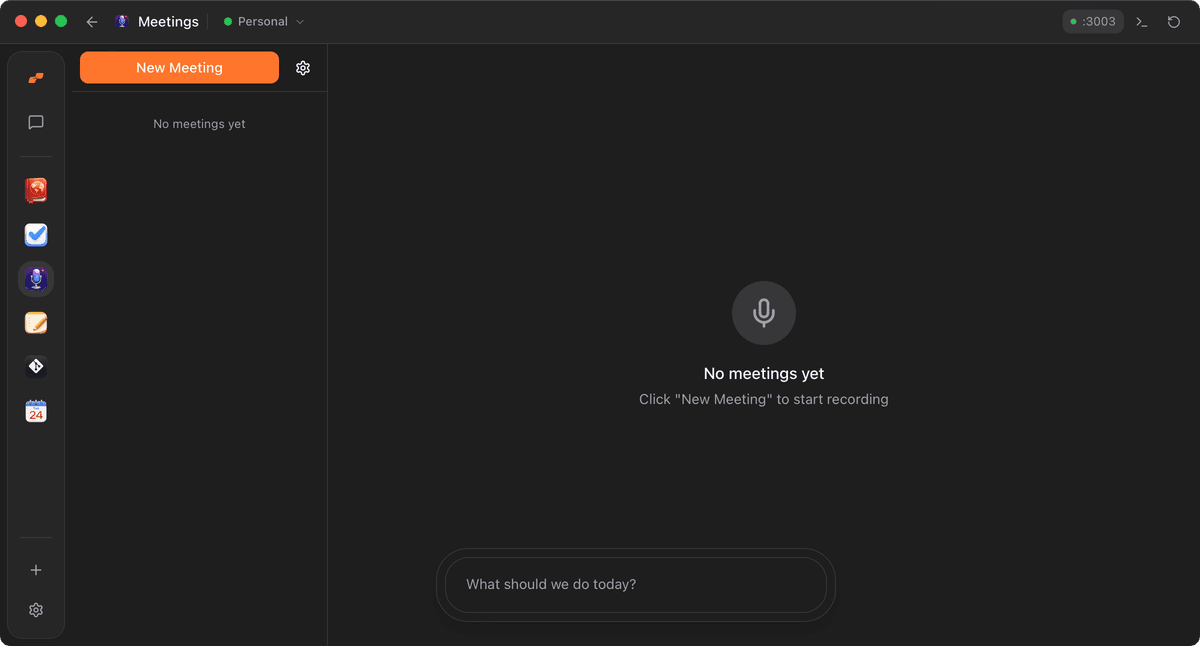The height and width of the screenshot is (646, 1200).
Task: Start a New Meeting recording
Action: click(x=179, y=67)
